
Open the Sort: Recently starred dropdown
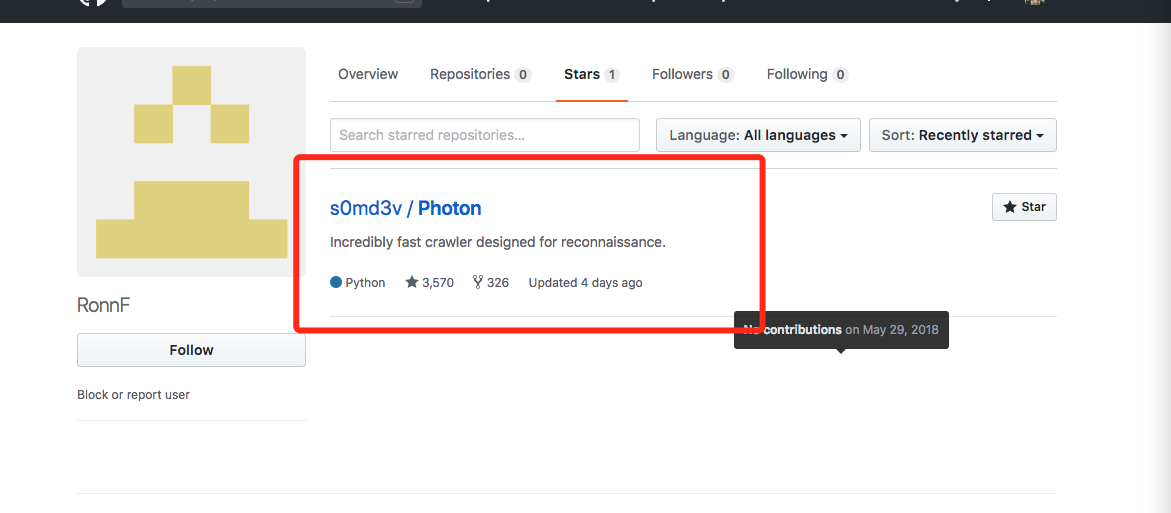click(x=962, y=135)
